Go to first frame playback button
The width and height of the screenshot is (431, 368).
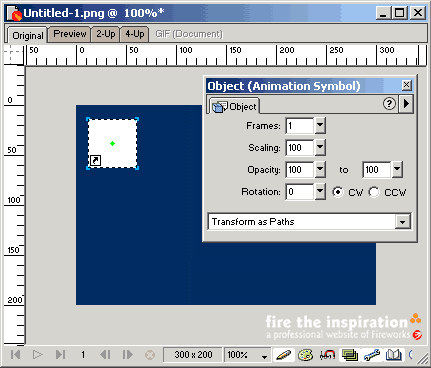point(15,354)
